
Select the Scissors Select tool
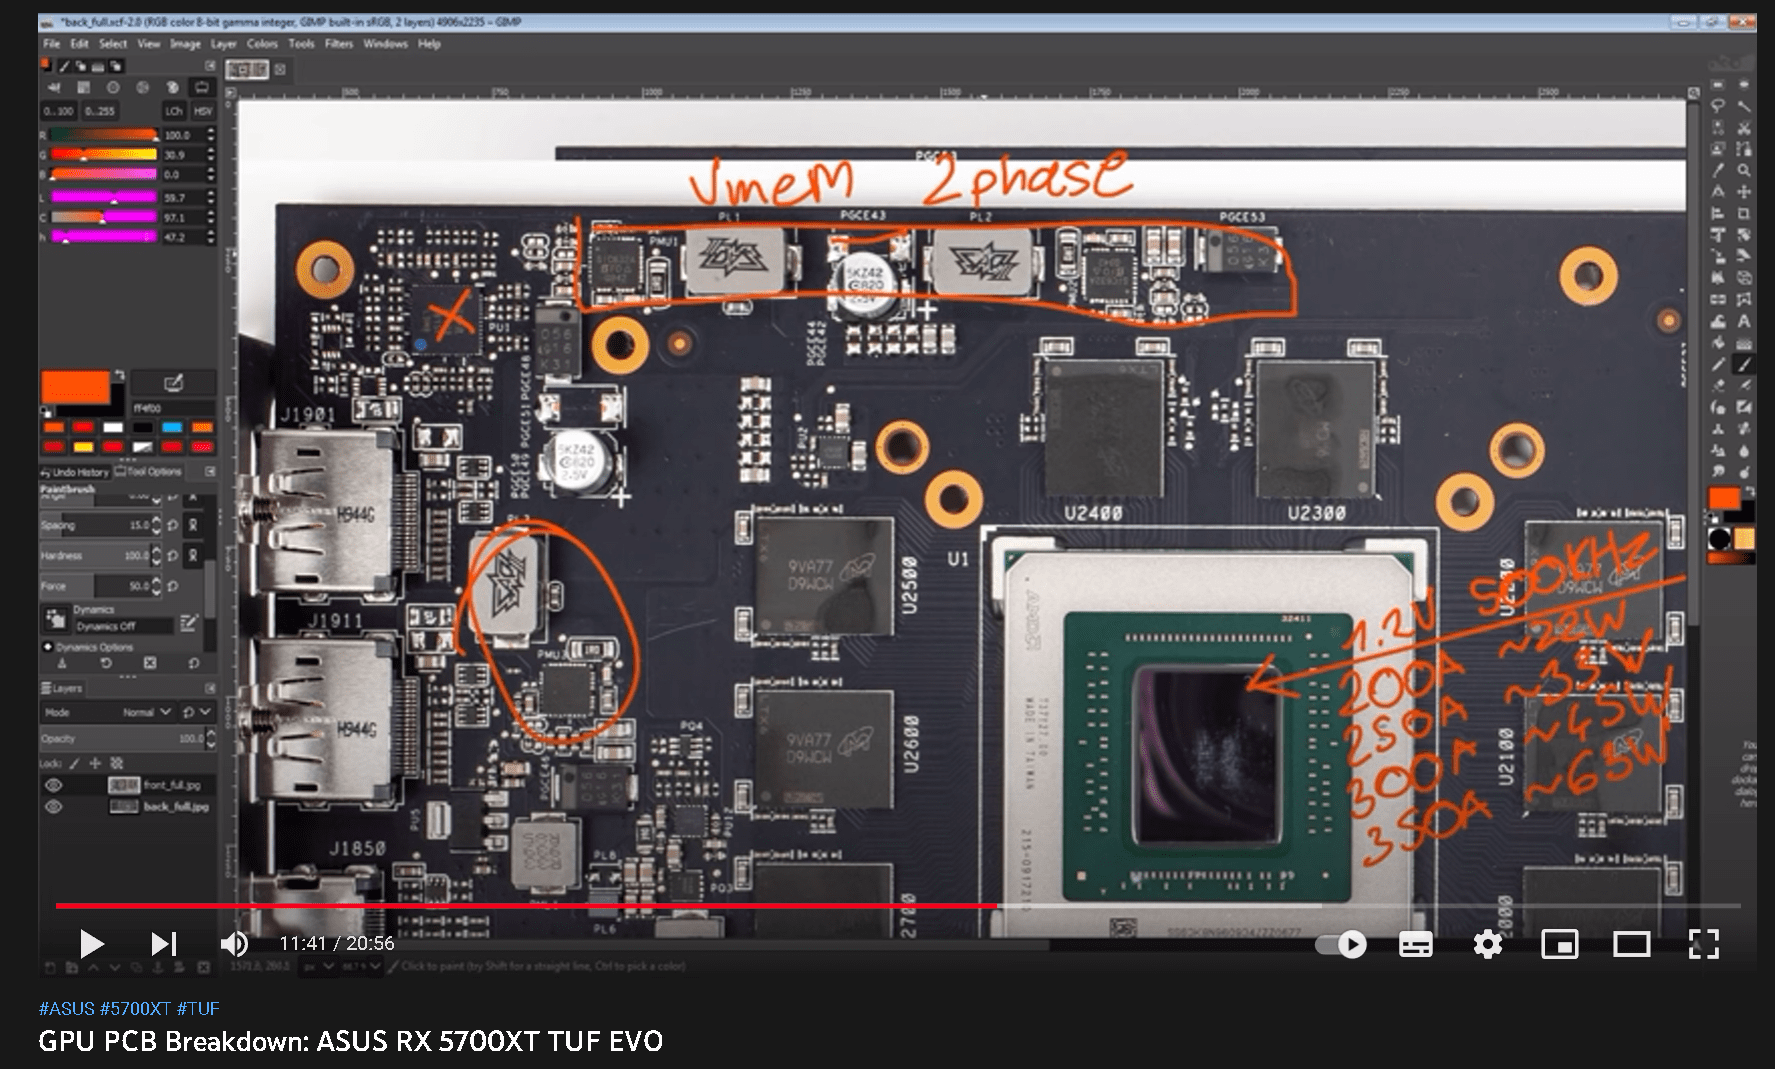(1743, 128)
